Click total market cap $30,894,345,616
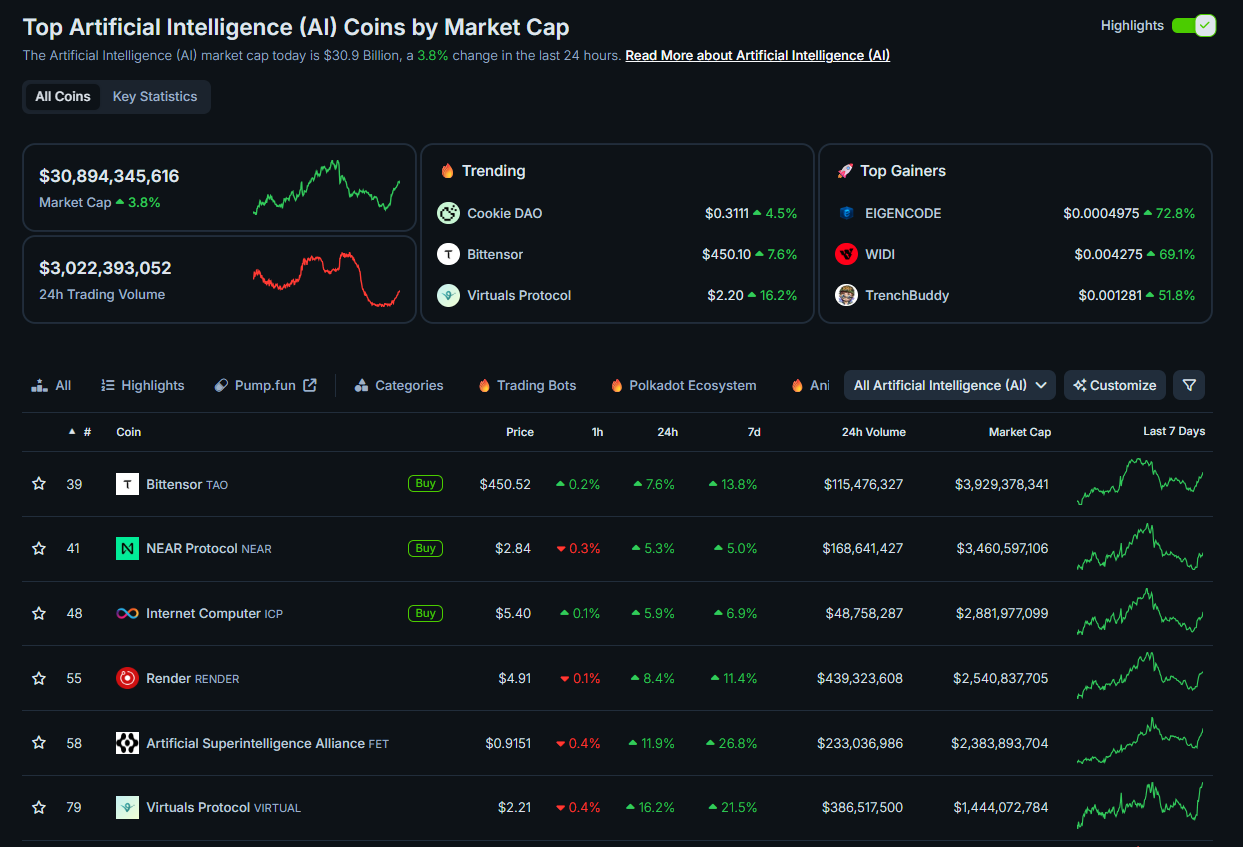This screenshot has width=1243, height=847. 109,176
